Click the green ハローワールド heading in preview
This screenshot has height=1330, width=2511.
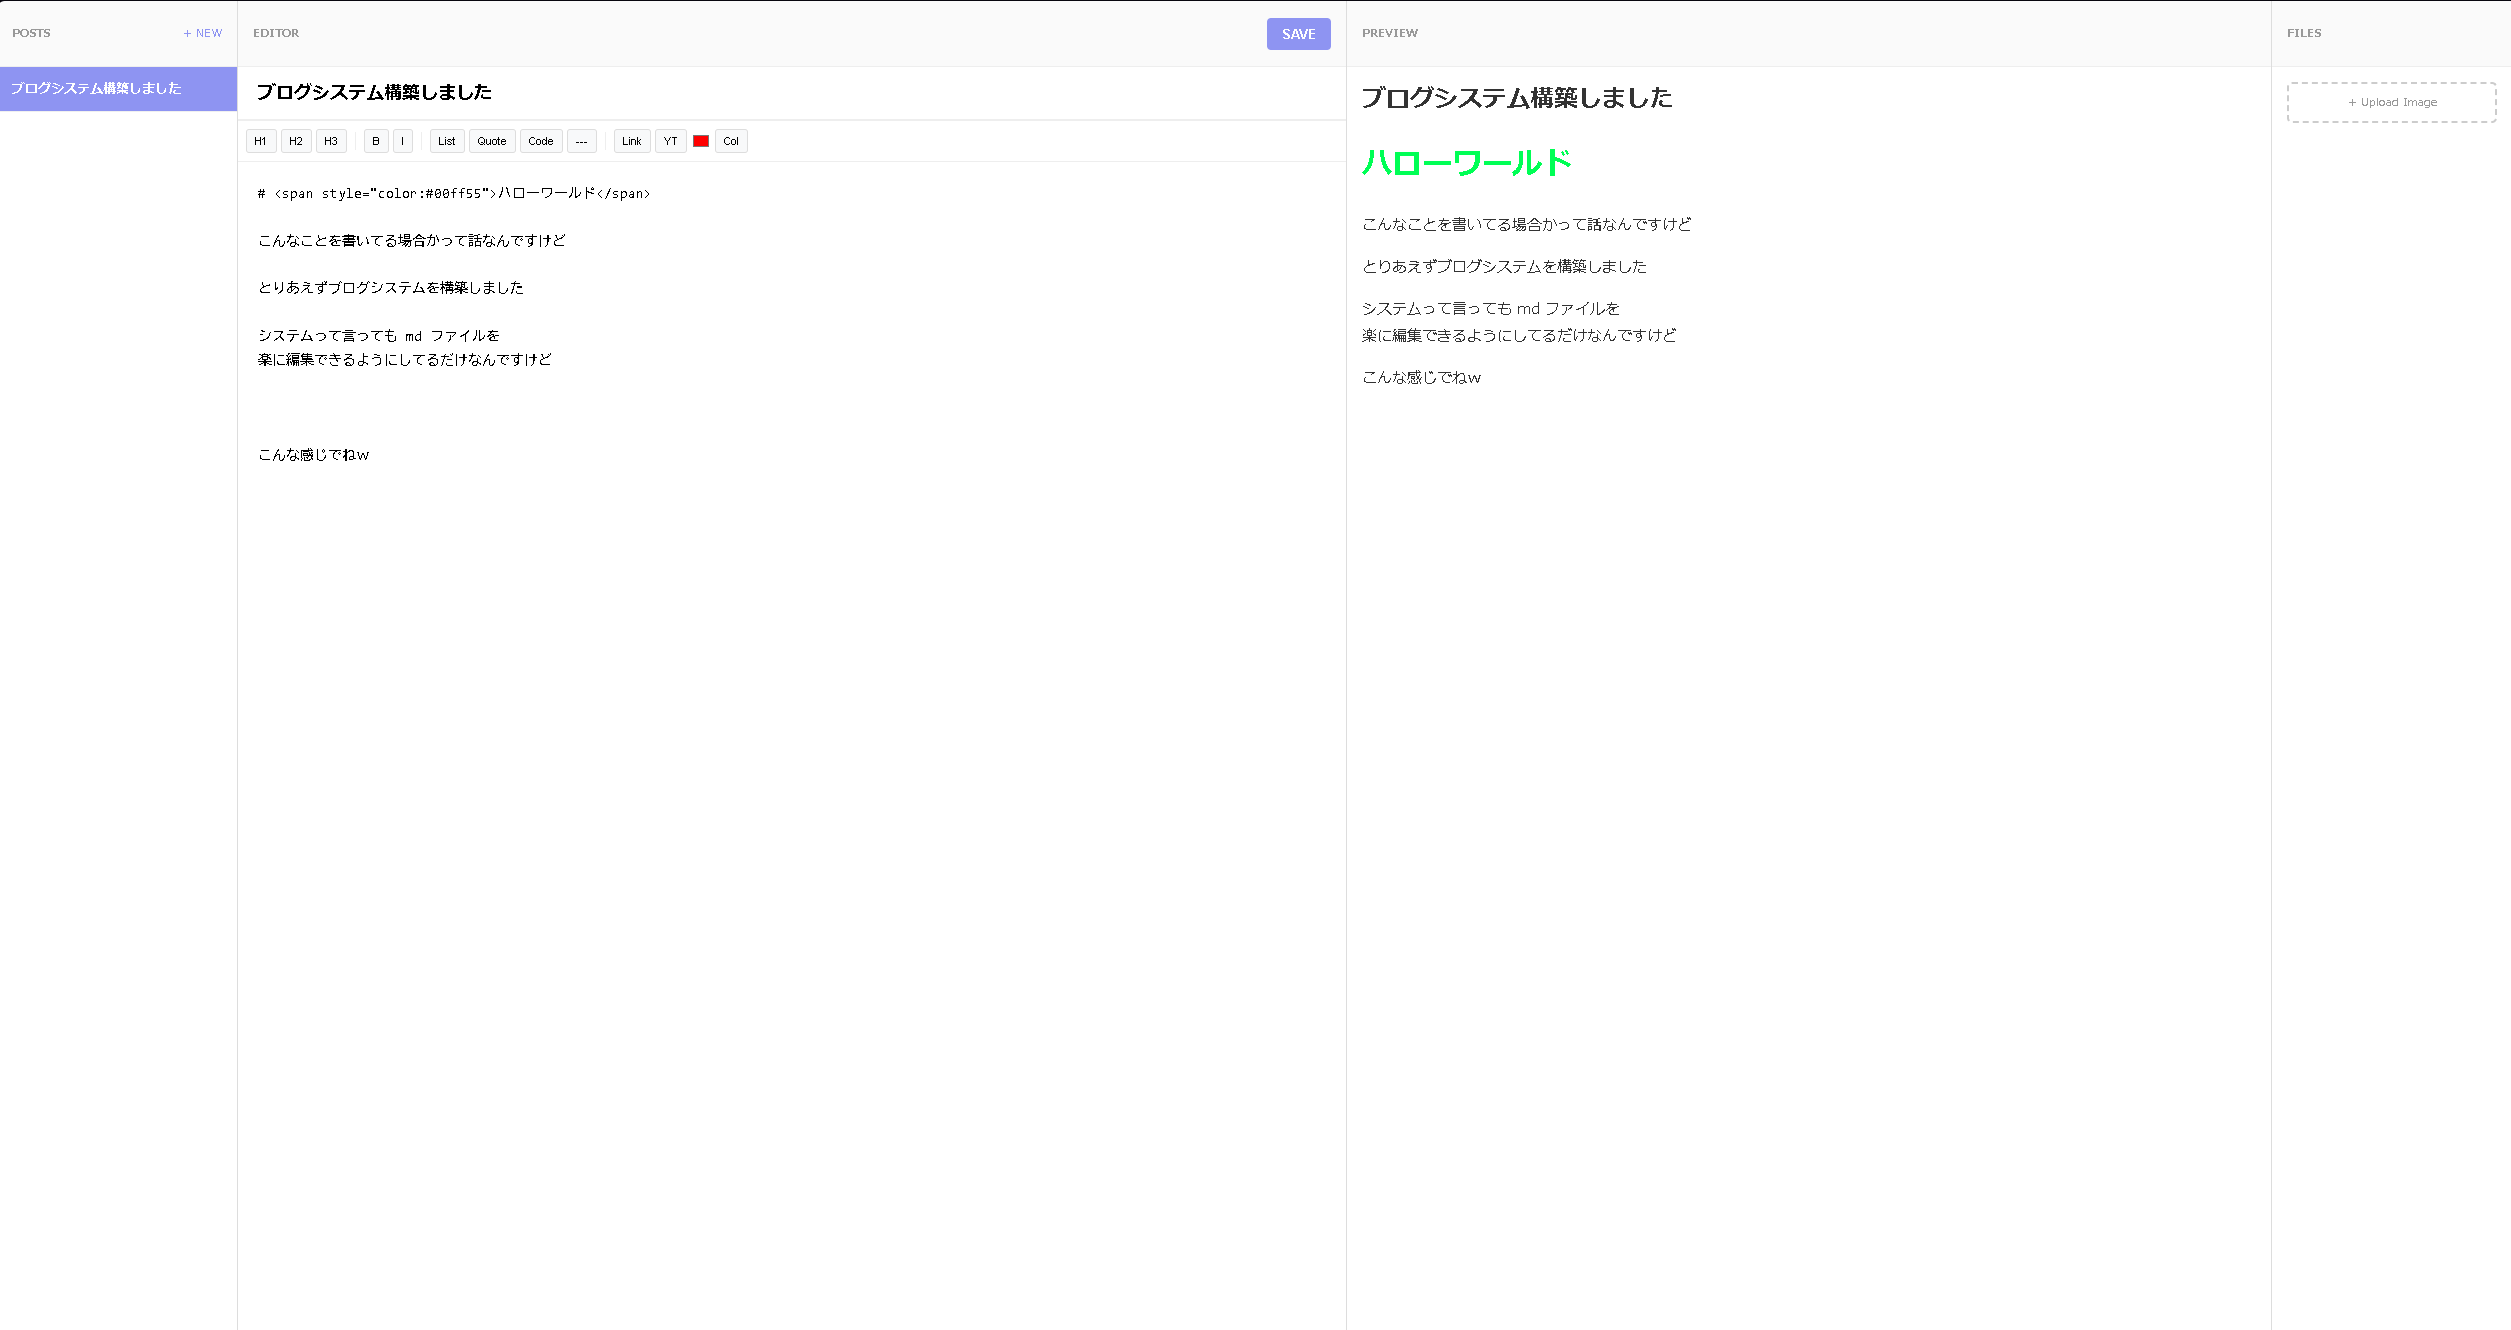click(x=1466, y=163)
